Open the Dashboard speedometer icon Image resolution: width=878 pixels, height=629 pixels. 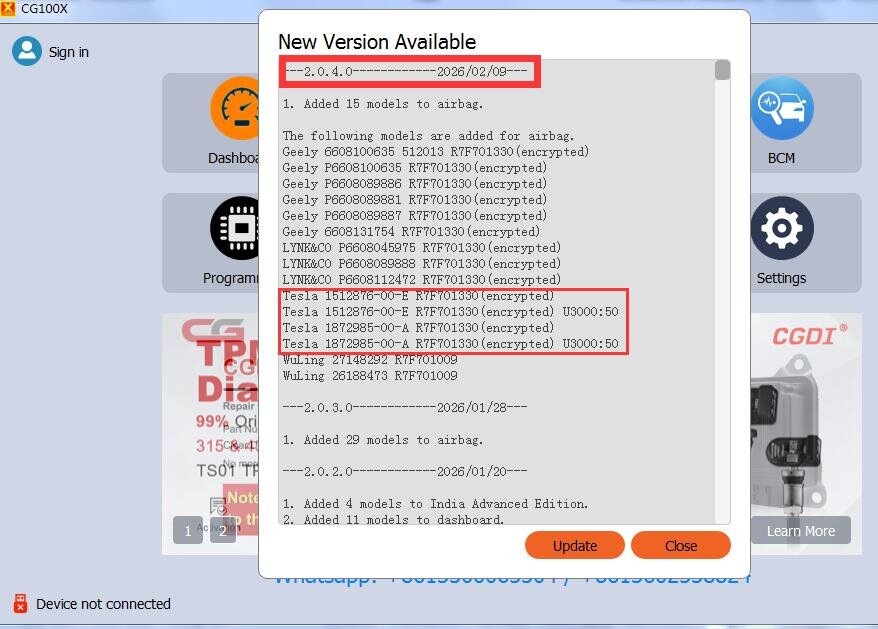coord(235,108)
